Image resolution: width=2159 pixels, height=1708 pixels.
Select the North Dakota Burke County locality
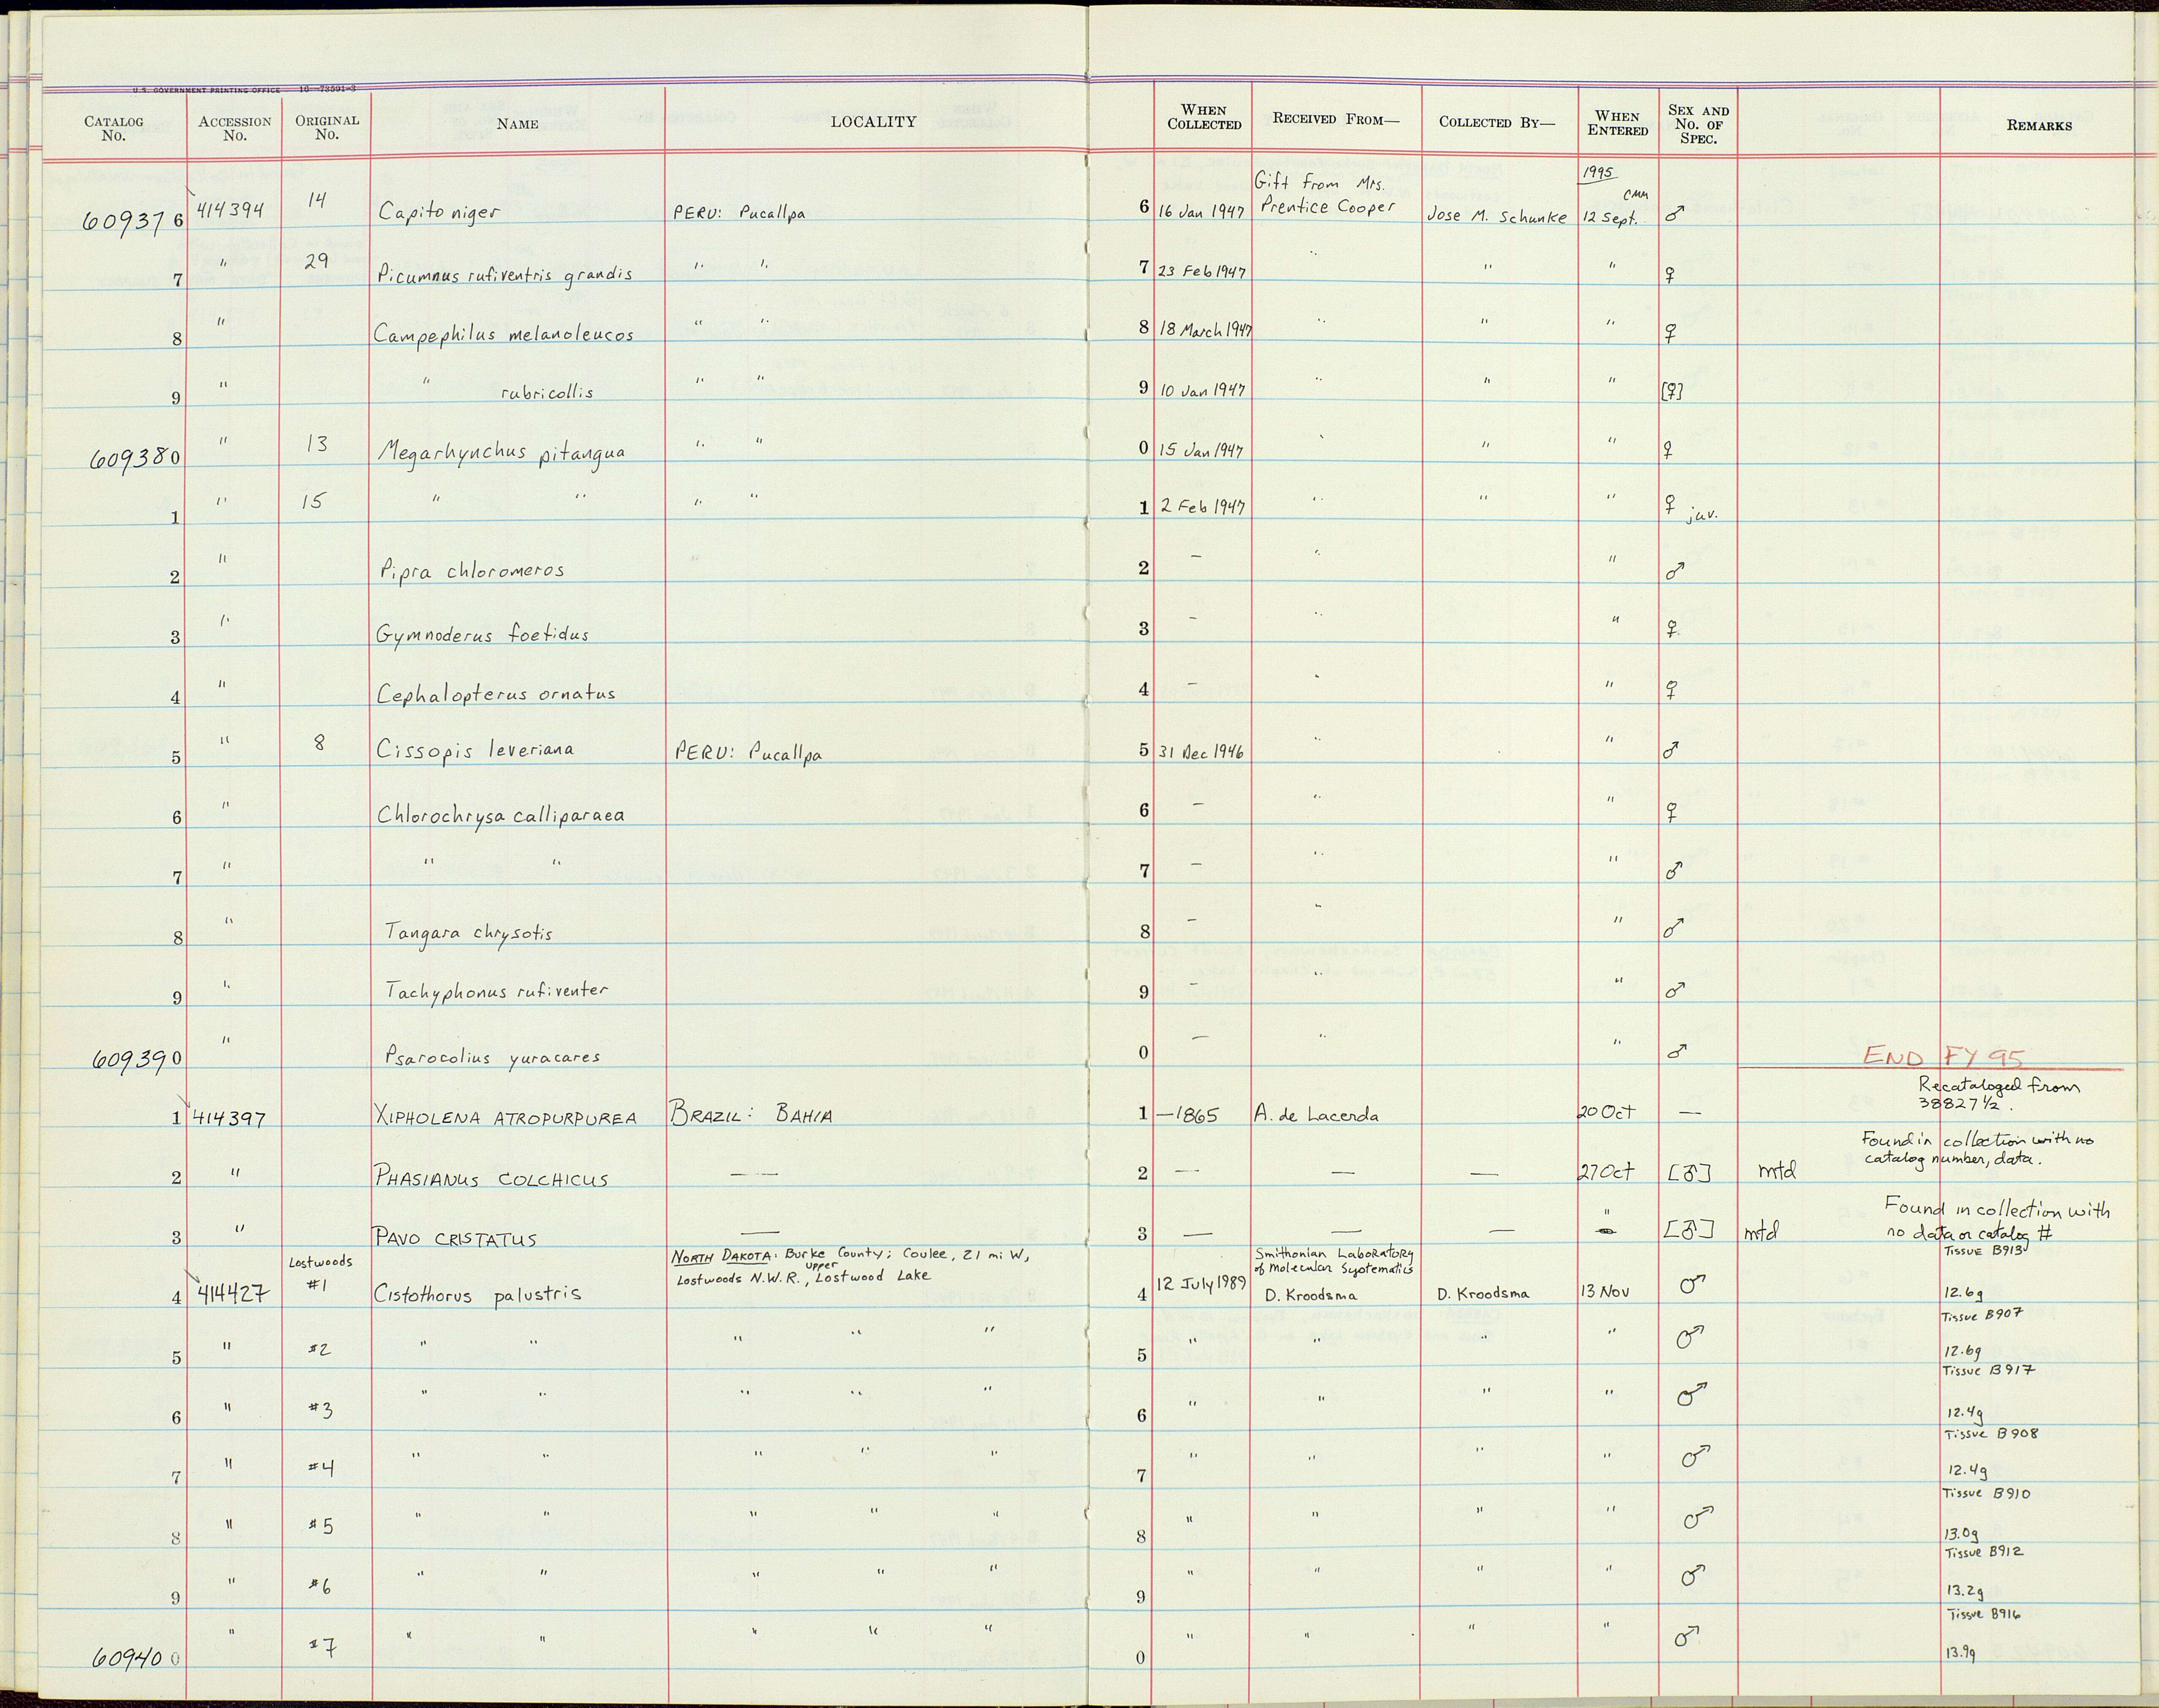[x=850, y=1266]
